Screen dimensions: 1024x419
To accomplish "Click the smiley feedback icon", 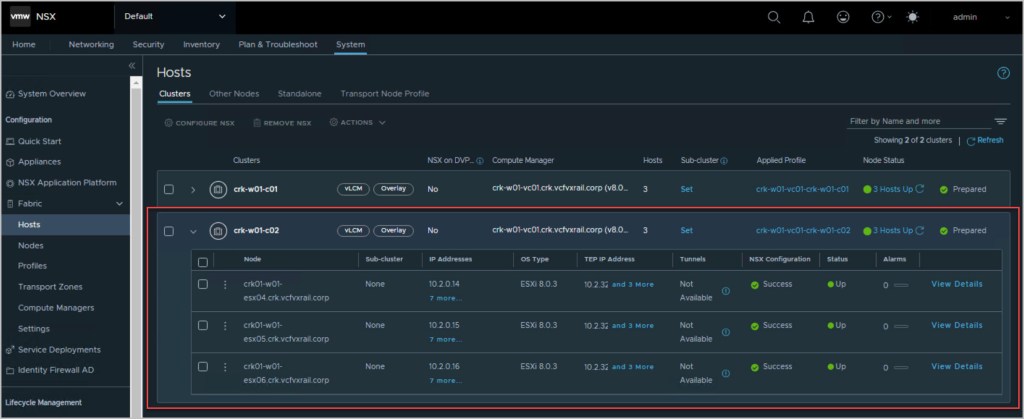I will tap(843, 17).
